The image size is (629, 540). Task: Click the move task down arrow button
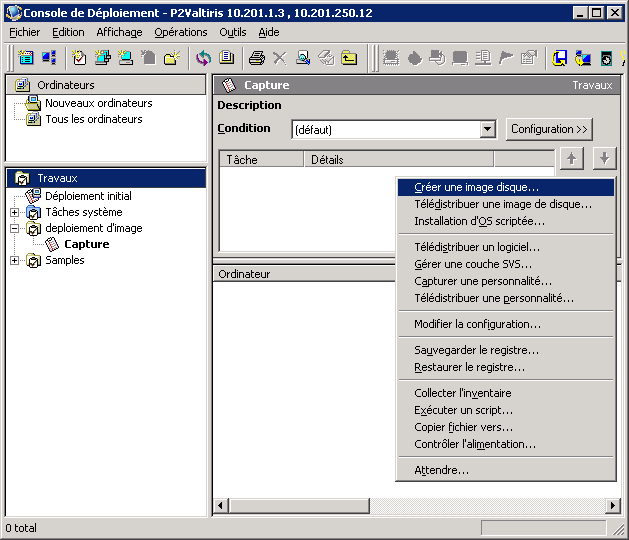pyautogui.click(x=605, y=158)
